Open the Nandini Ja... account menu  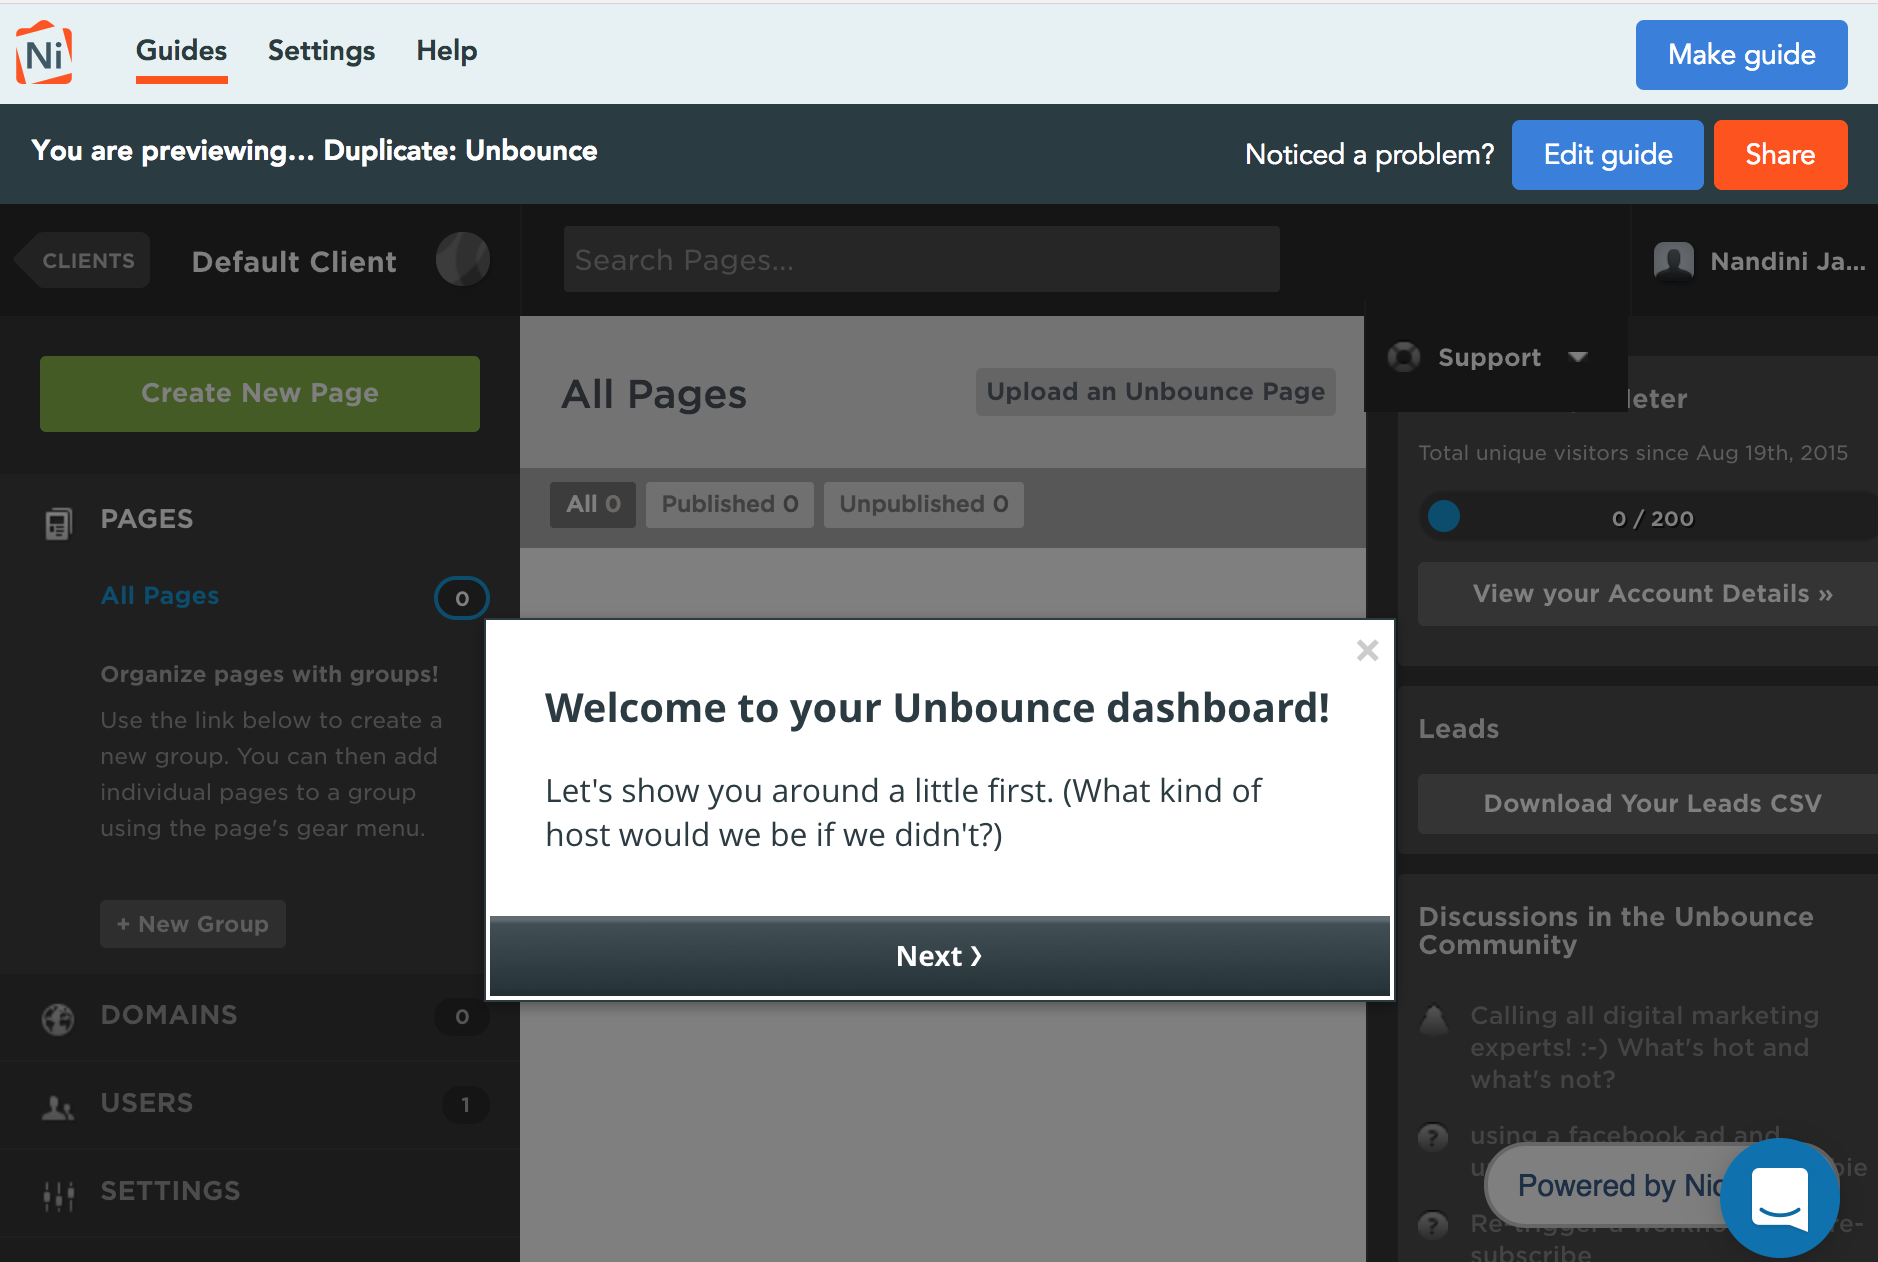[1787, 262]
